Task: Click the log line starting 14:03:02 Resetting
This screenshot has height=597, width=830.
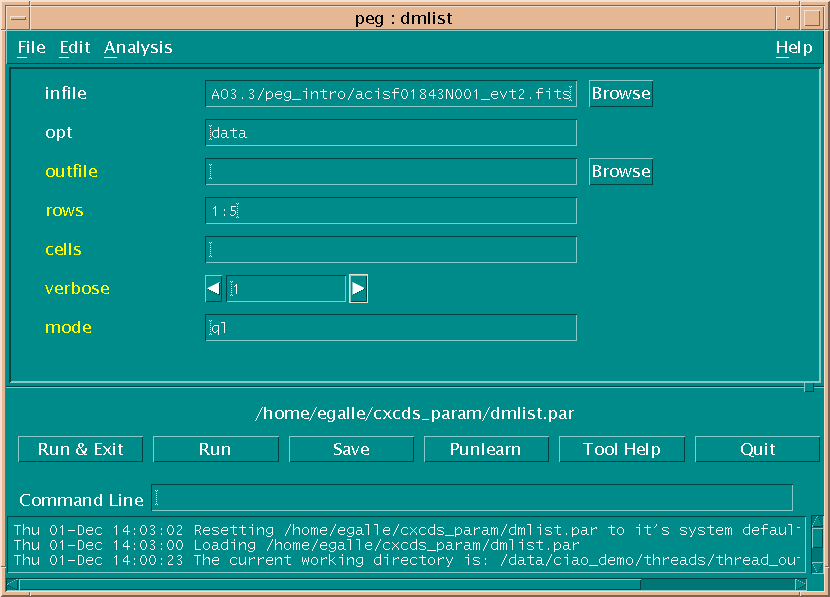Action: (406, 530)
